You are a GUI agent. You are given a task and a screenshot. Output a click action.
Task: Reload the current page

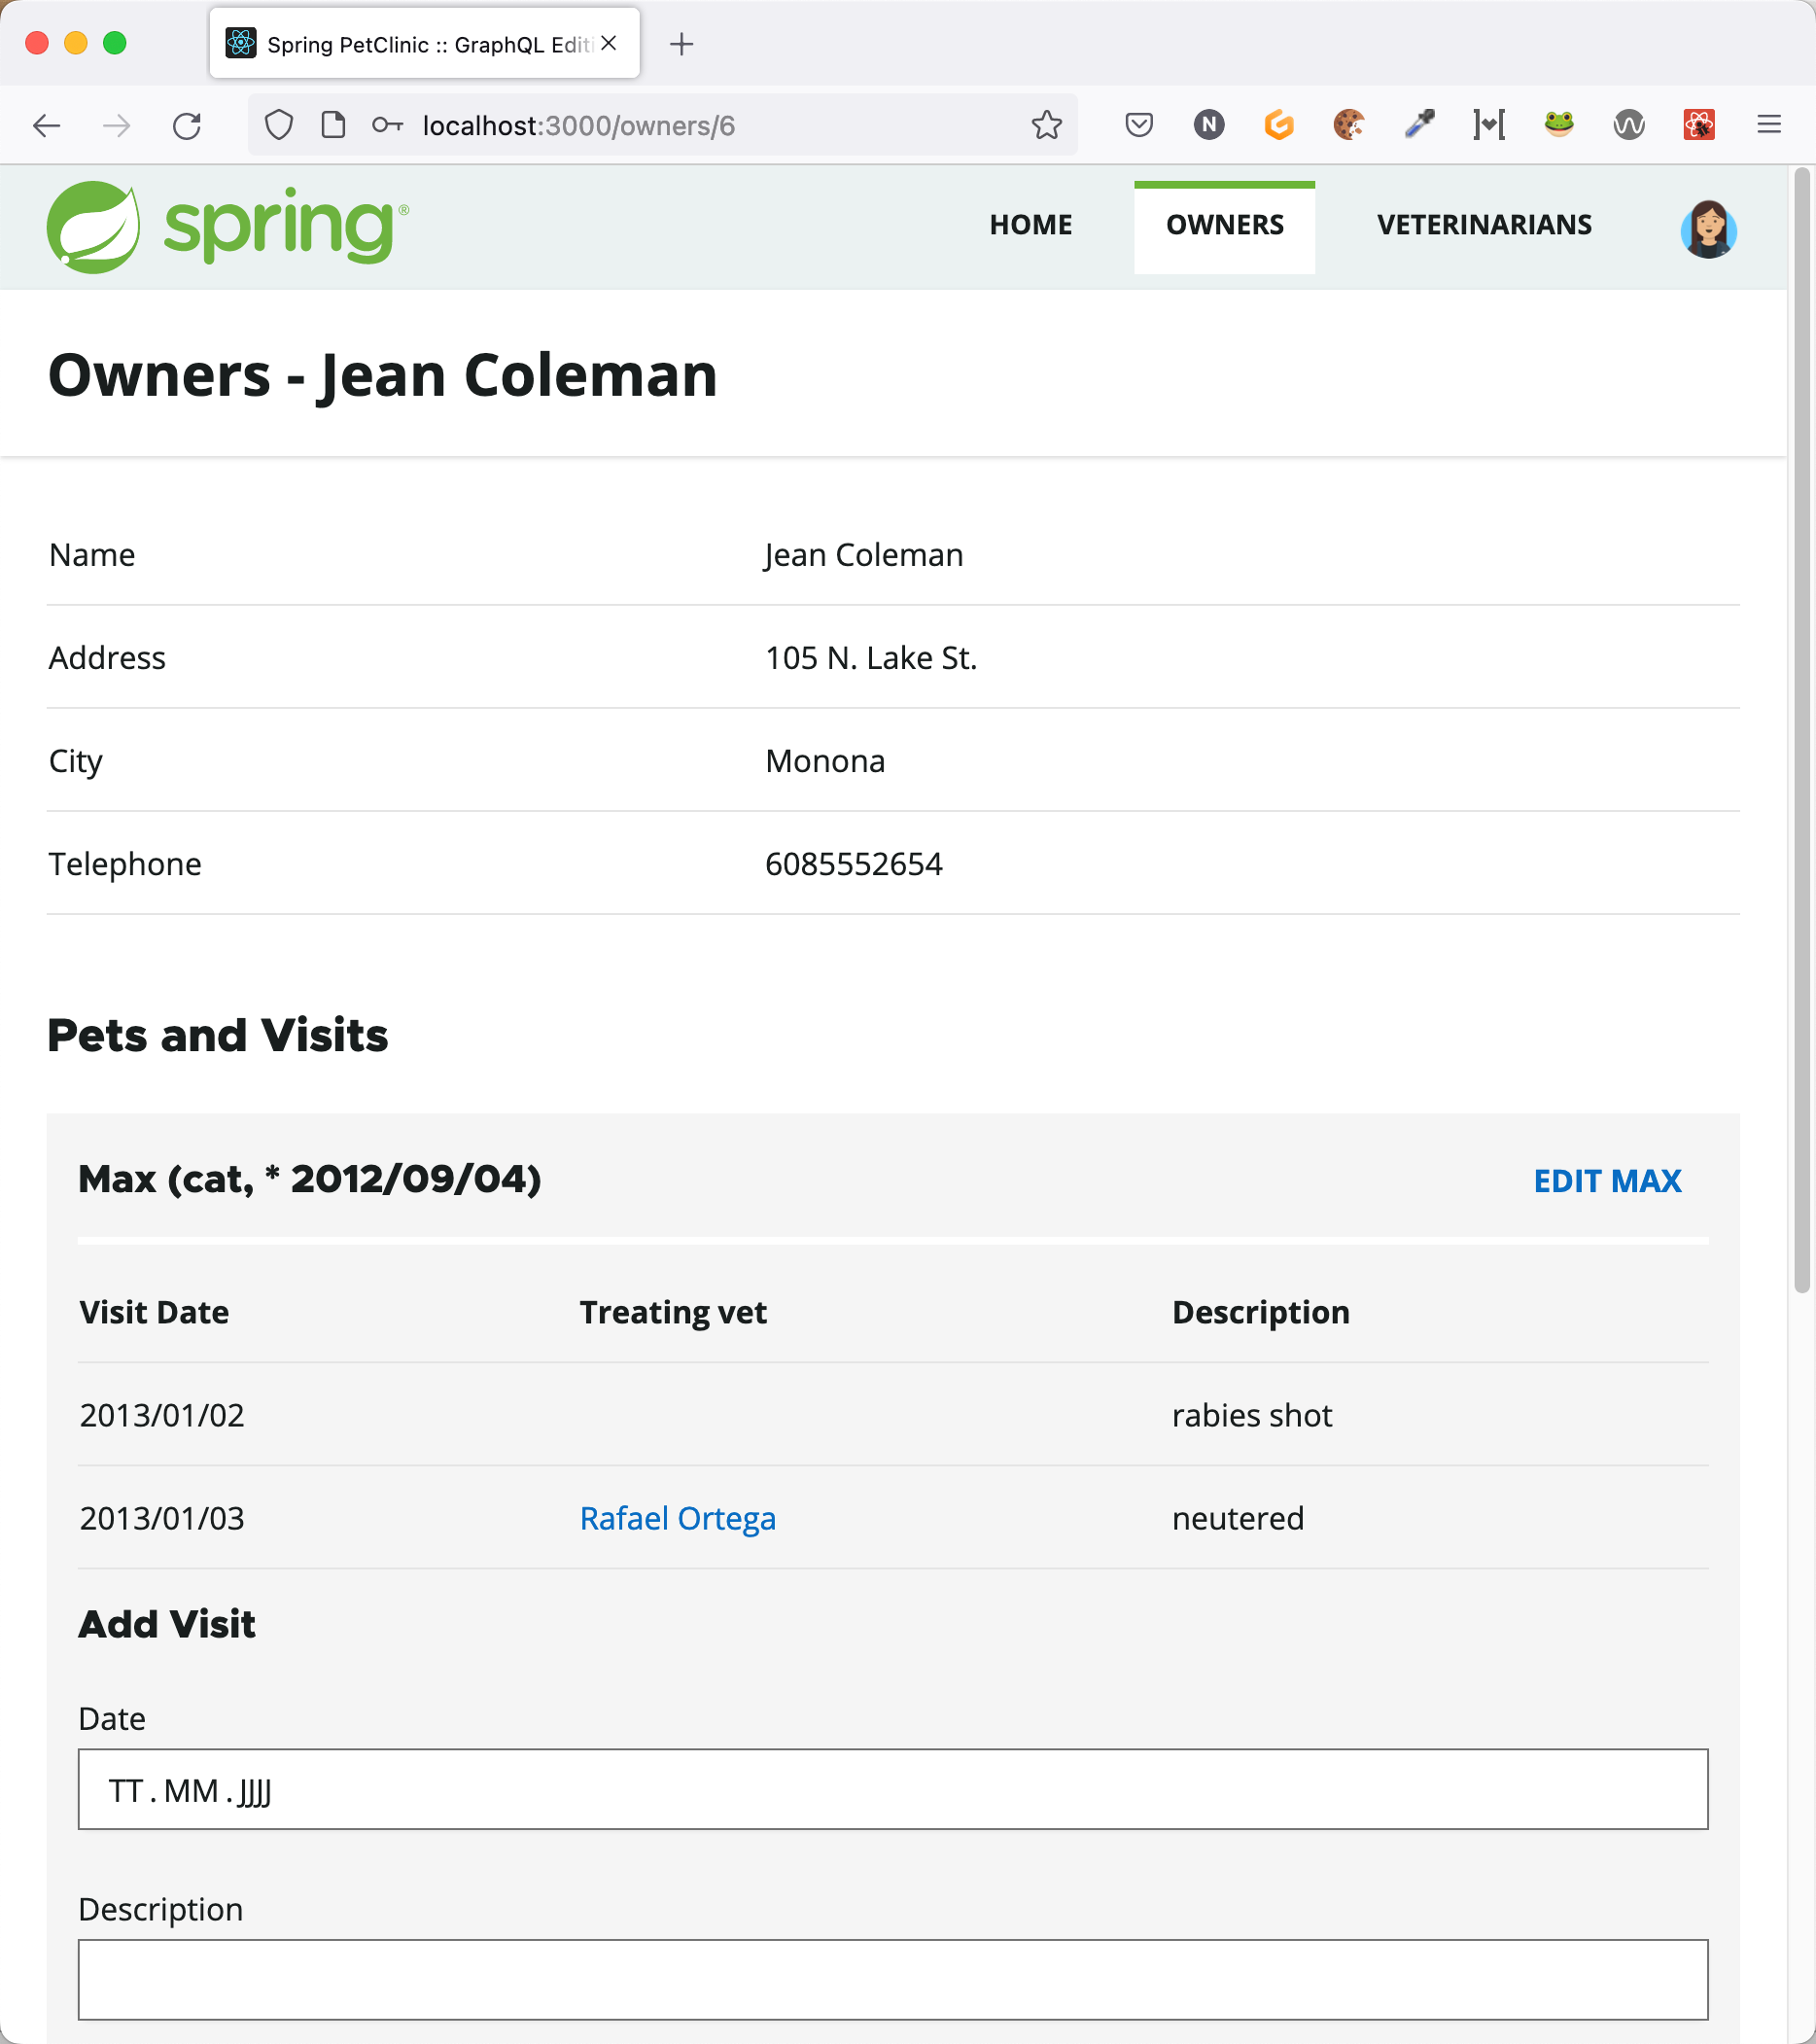[x=187, y=125]
